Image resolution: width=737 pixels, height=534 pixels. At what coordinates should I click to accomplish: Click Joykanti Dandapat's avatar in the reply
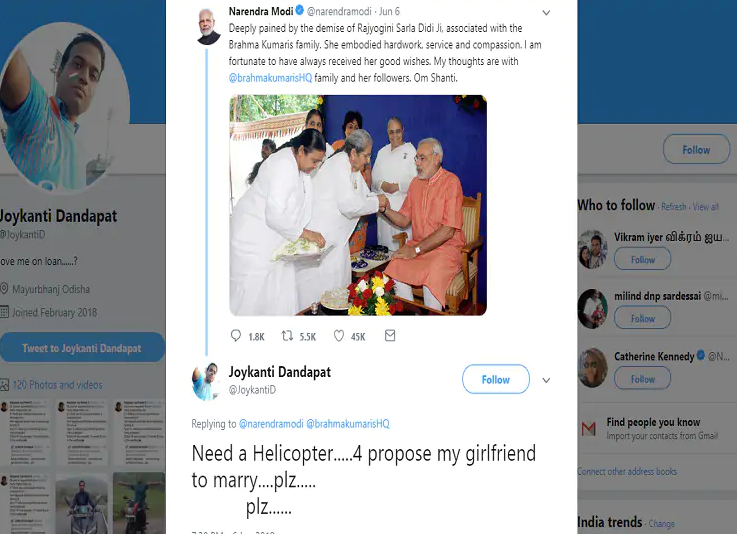click(208, 381)
